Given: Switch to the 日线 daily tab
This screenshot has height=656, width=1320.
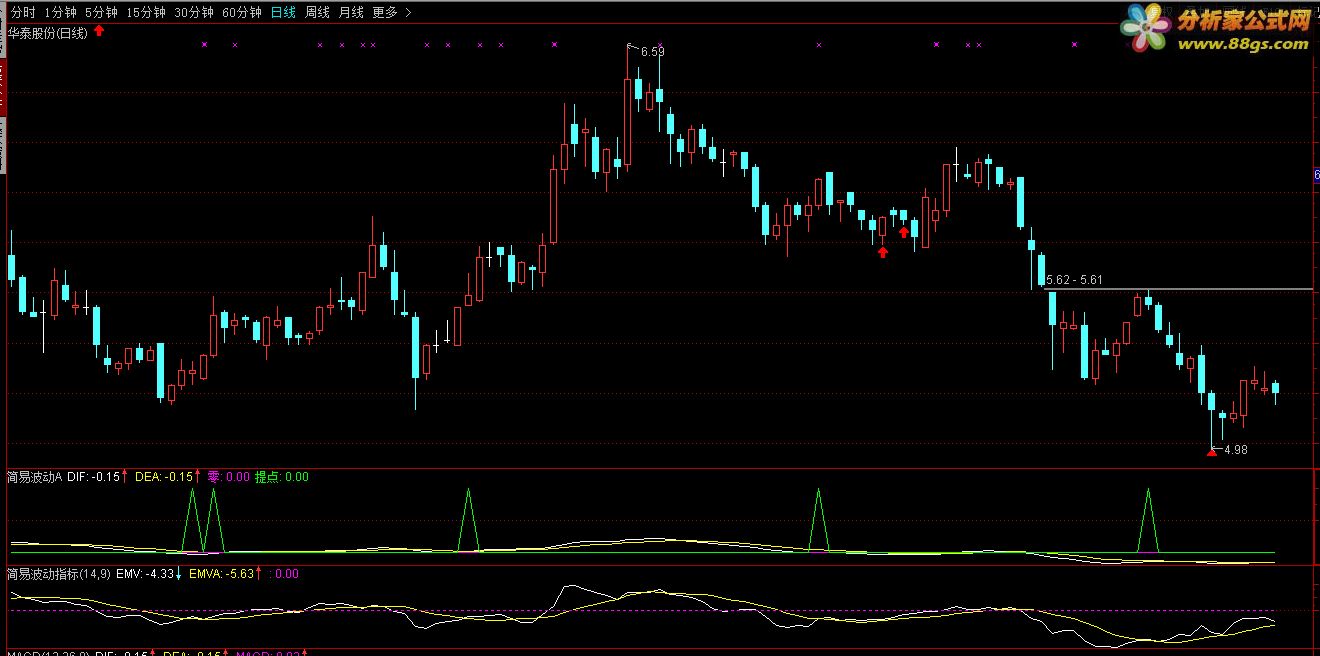Looking at the screenshot, I should (283, 13).
